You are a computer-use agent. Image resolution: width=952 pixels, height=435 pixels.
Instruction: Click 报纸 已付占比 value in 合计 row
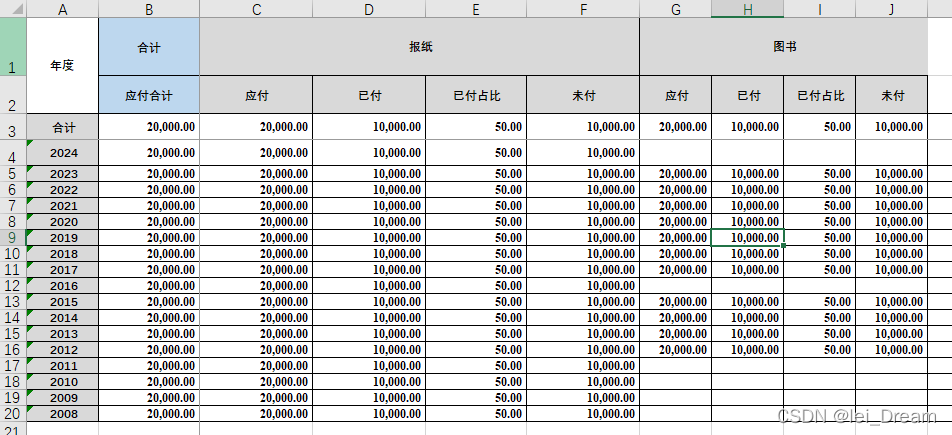point(476,127)
